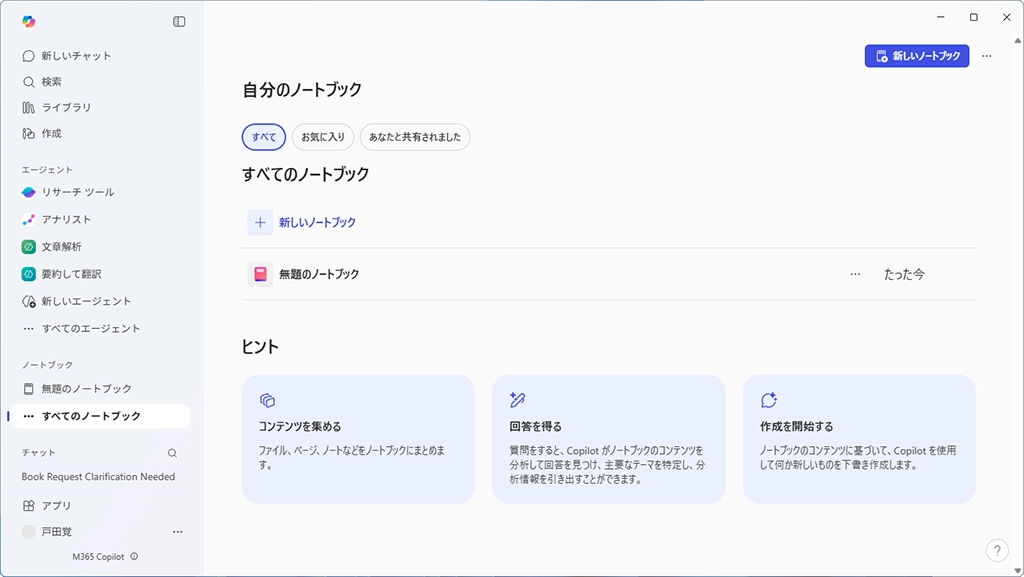Viewport: 1024px width, 577px height.
Task: Switch to the お気に入り filter tab
Action: tap(323, 137)
